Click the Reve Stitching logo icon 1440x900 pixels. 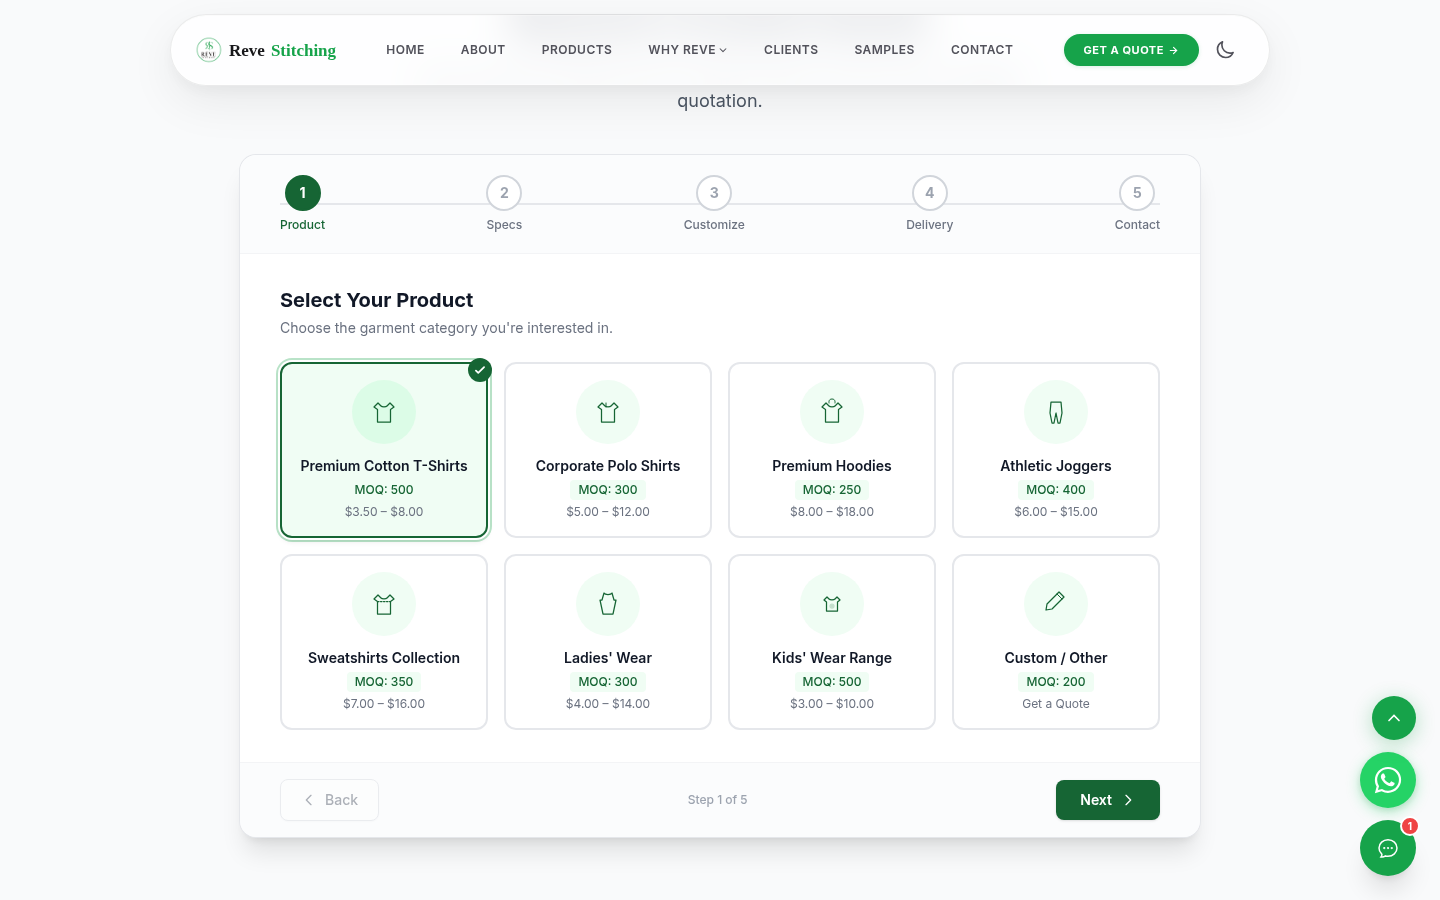208,49
